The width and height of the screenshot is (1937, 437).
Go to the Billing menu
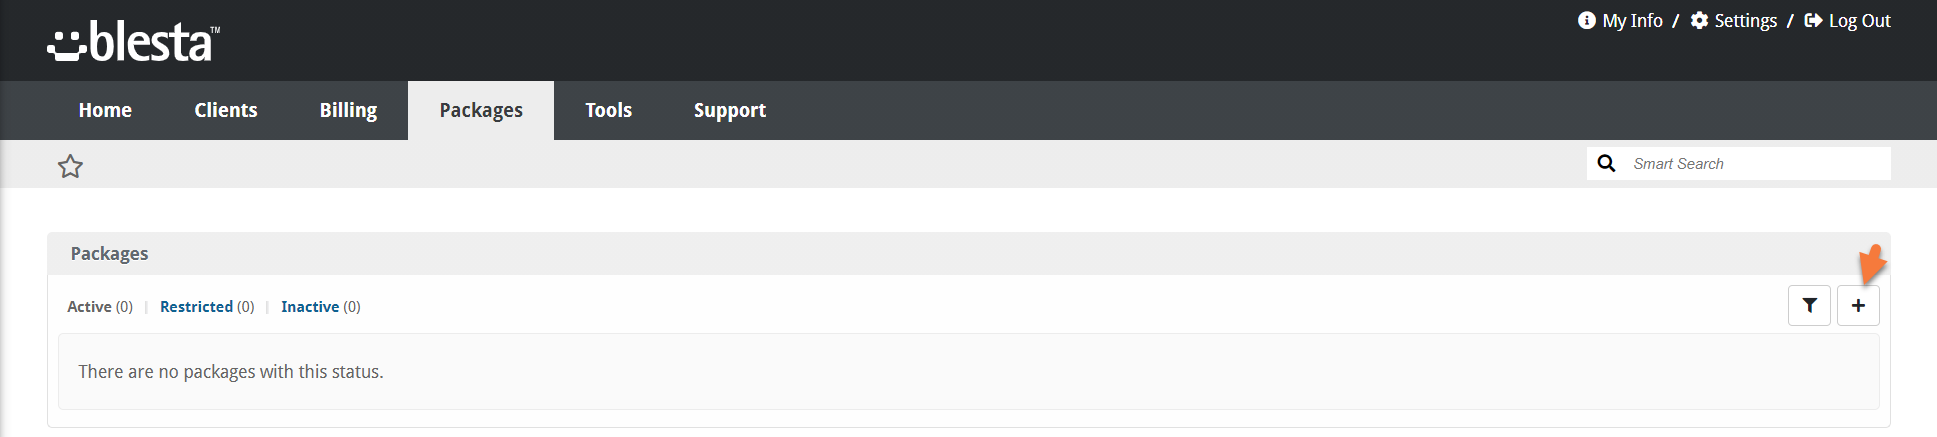(348, 110)
